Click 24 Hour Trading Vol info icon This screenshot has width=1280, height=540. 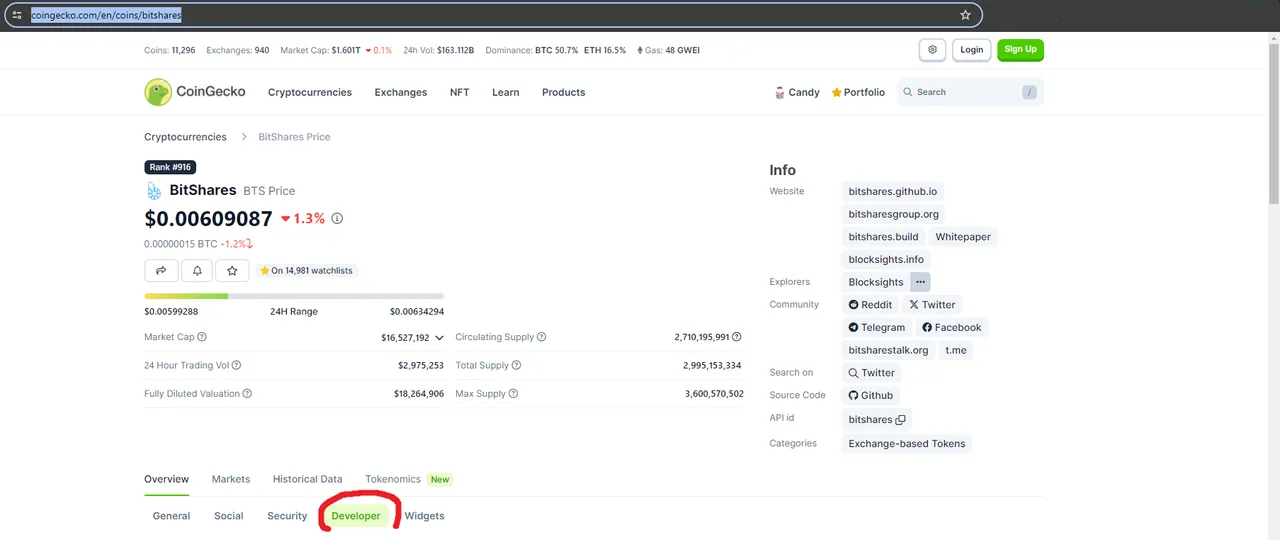[236, 365]
